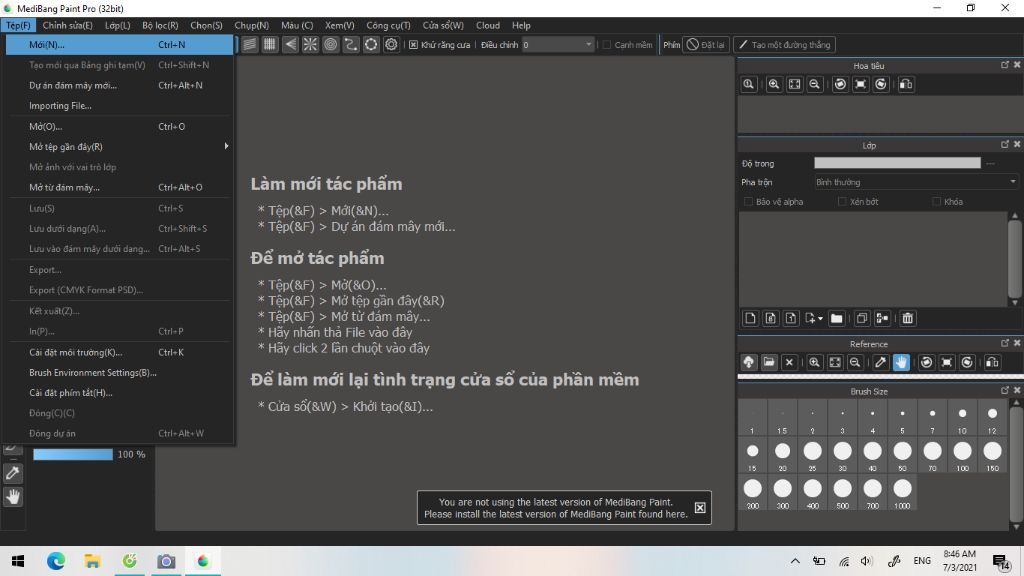Rotate left icon in Hoa tiêu panel

click(x=840, y=84)
